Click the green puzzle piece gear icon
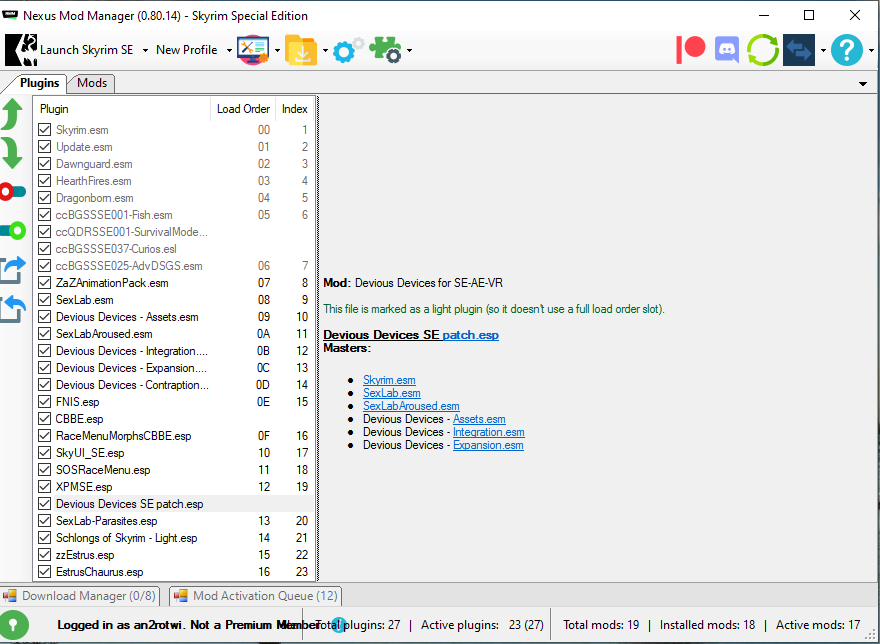 [385, 50]
